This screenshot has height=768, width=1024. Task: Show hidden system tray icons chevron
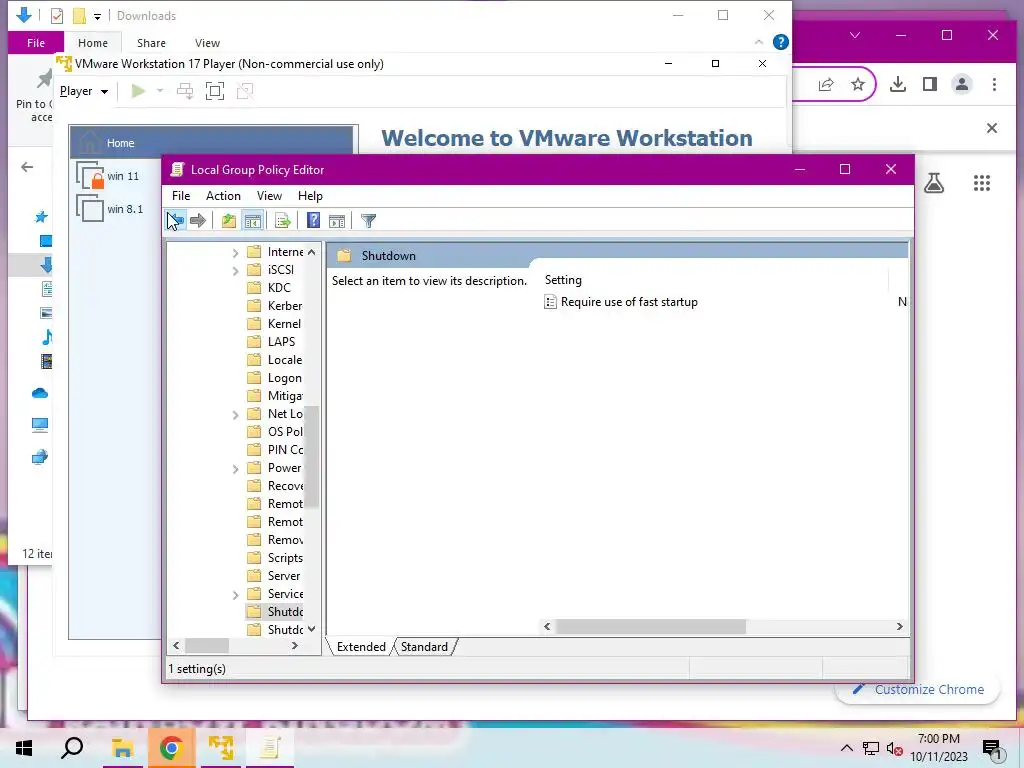(x=846, y=748)
